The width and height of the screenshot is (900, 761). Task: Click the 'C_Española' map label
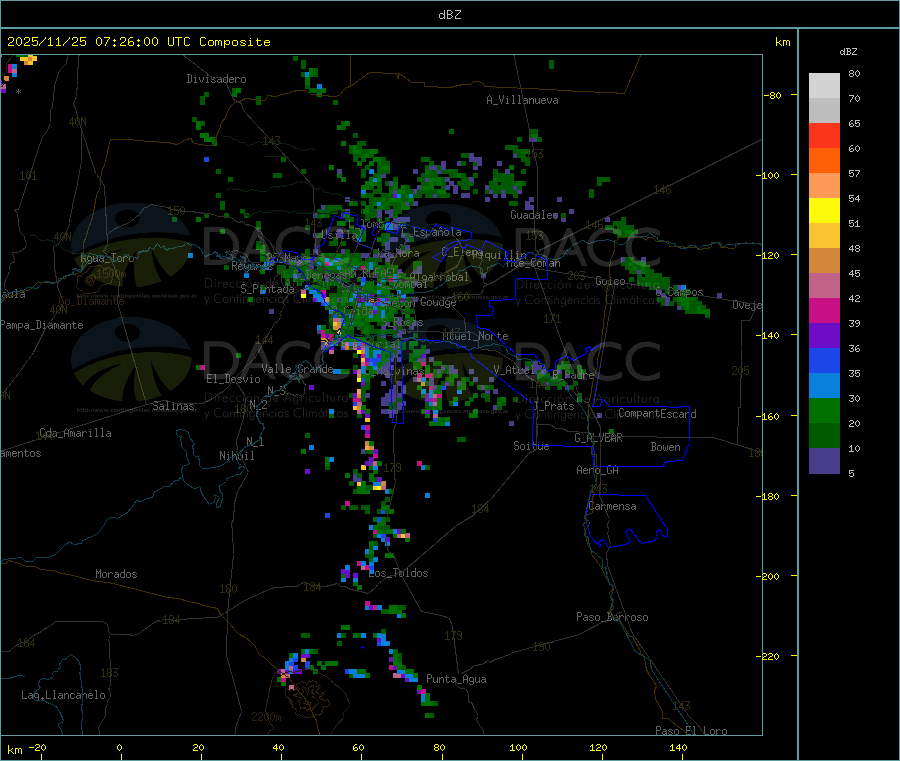coord(432,232)
